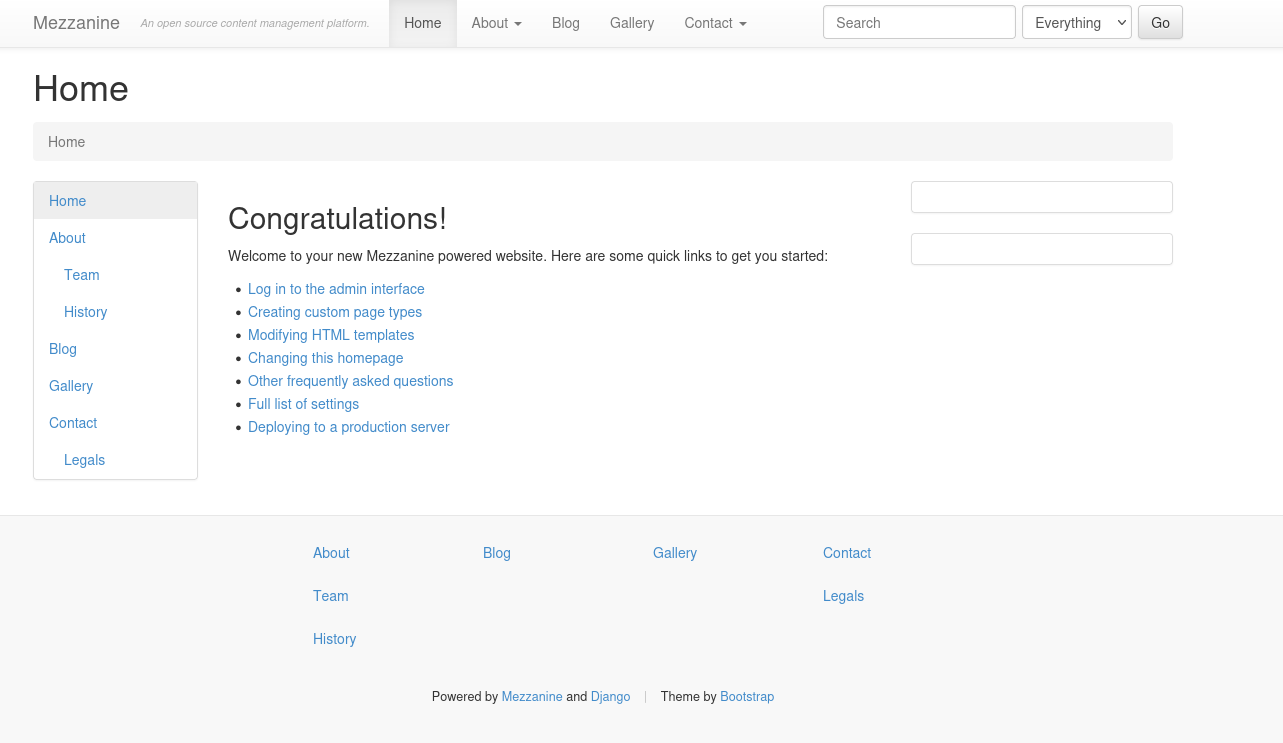Click the Mezzanine brand logo link
The height and width of the screenshot is (743, 1283).
coord(76,23)
